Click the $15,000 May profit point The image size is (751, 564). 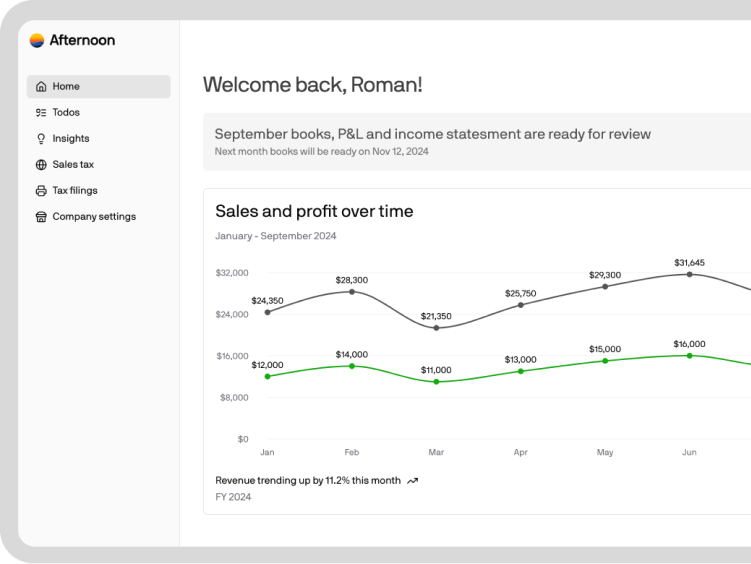tap(605, 361)
